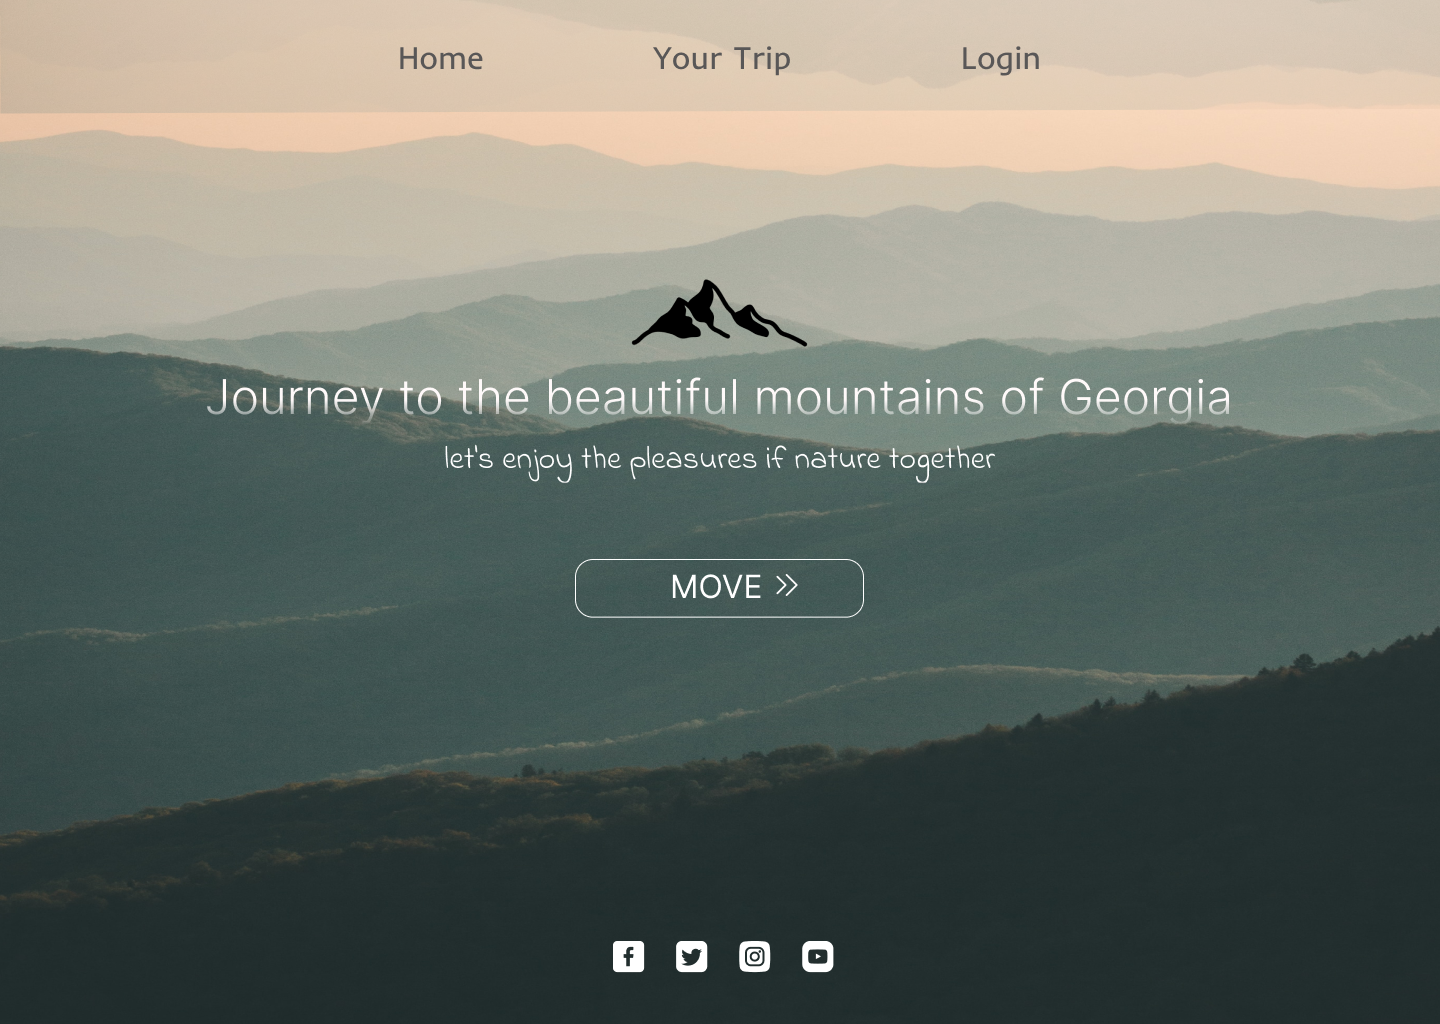Go to the Home nav item
Image resolution: width=1440 pixels, height=1024 pixels.
pos(440,59)
